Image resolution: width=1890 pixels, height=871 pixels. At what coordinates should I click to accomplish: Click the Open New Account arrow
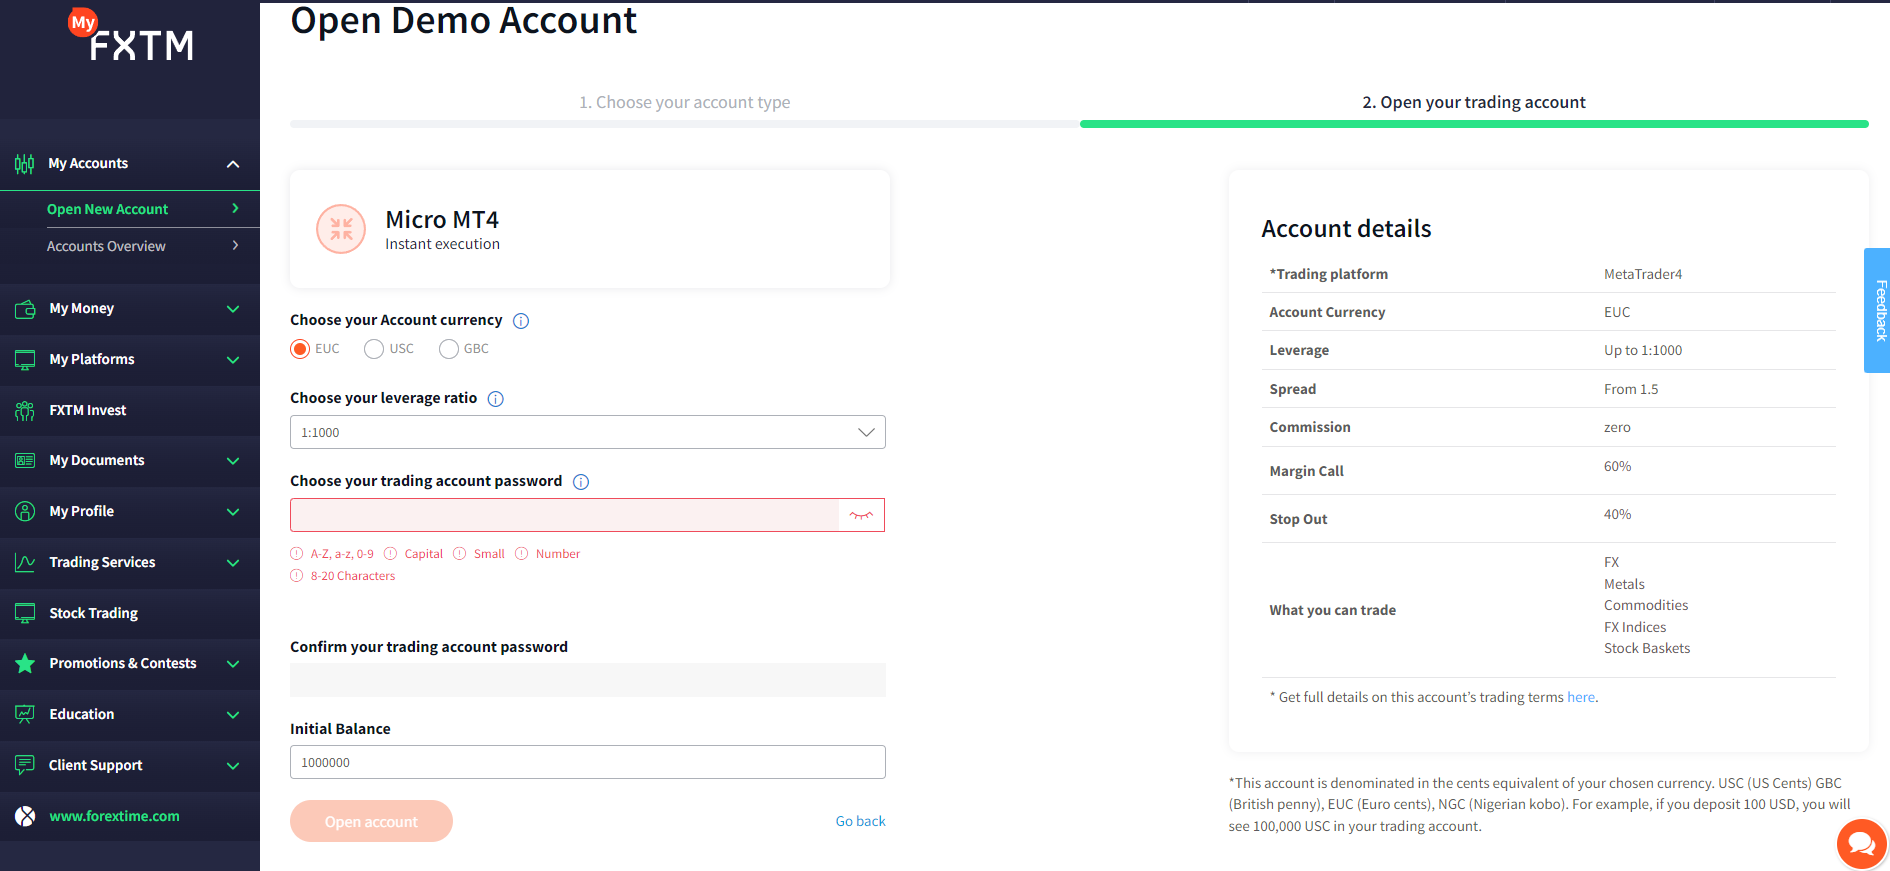pos(235,208)
